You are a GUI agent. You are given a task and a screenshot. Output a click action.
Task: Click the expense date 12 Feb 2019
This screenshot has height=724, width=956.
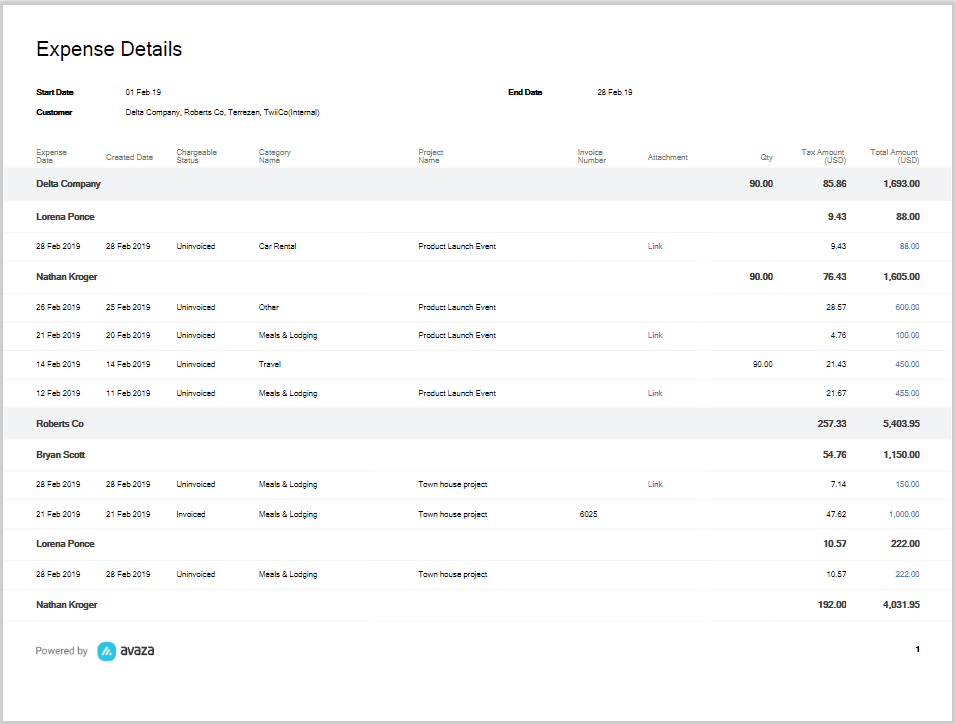click(x=58, y=393)
